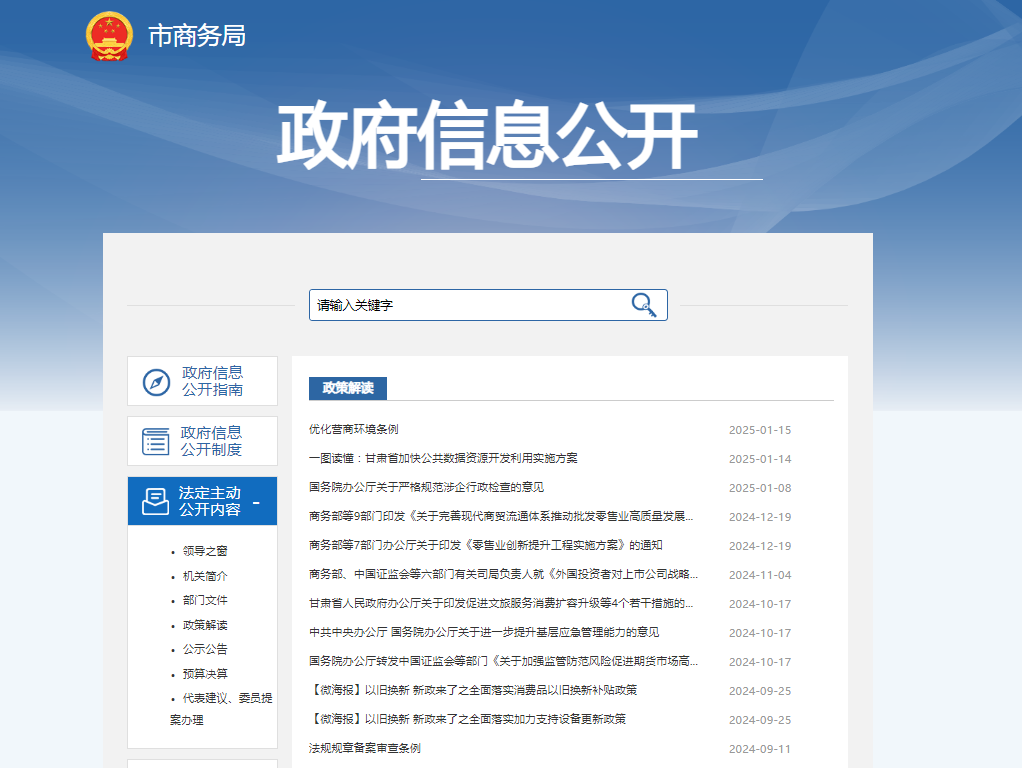The height and width of the screenshot is (768, 1022).
Task: Open the 政策解读 tab heading
Action: pyautogui.click(x=348, y=388)
